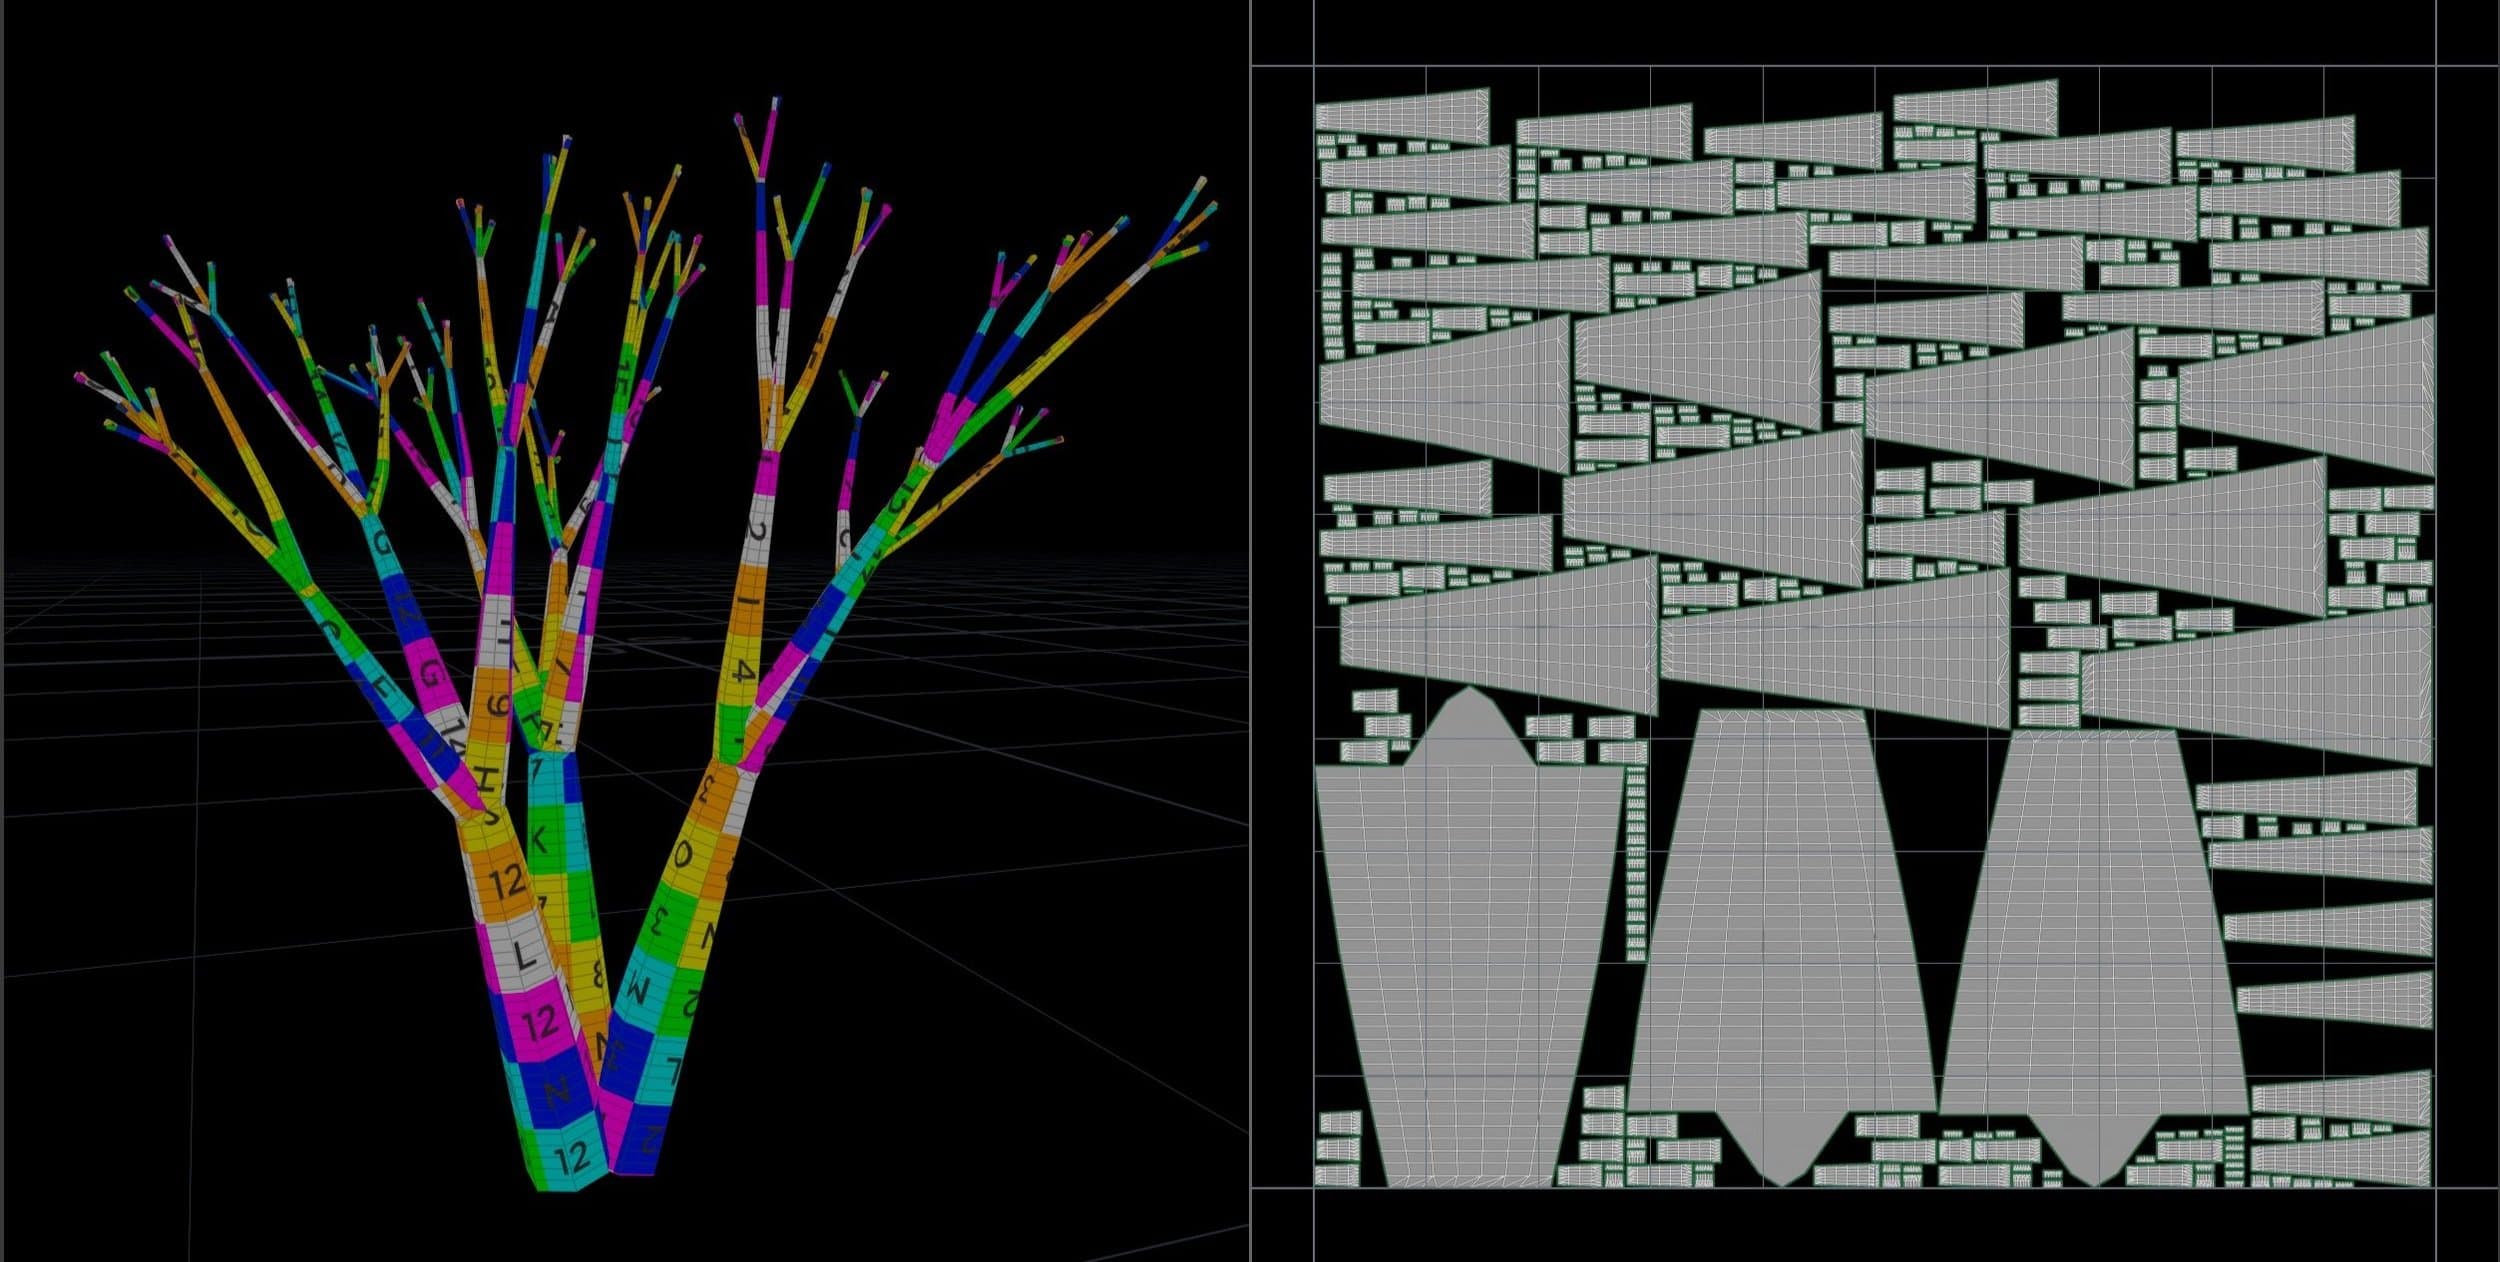Click the orange "9" segment above "H"
2500x1262 pixels.
click(495, 706)
